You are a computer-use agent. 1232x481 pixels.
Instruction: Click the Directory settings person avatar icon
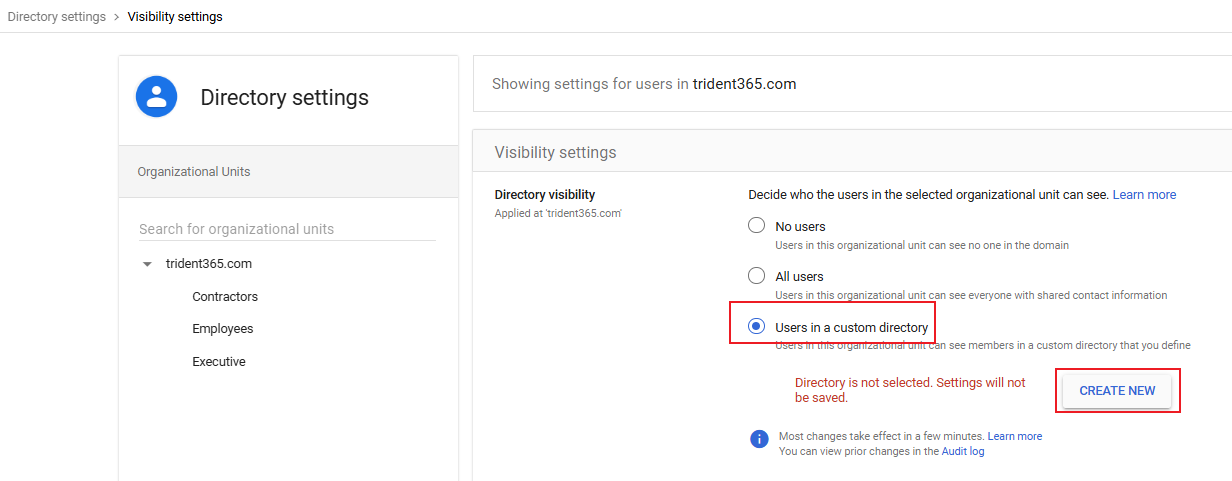[157, 97]
